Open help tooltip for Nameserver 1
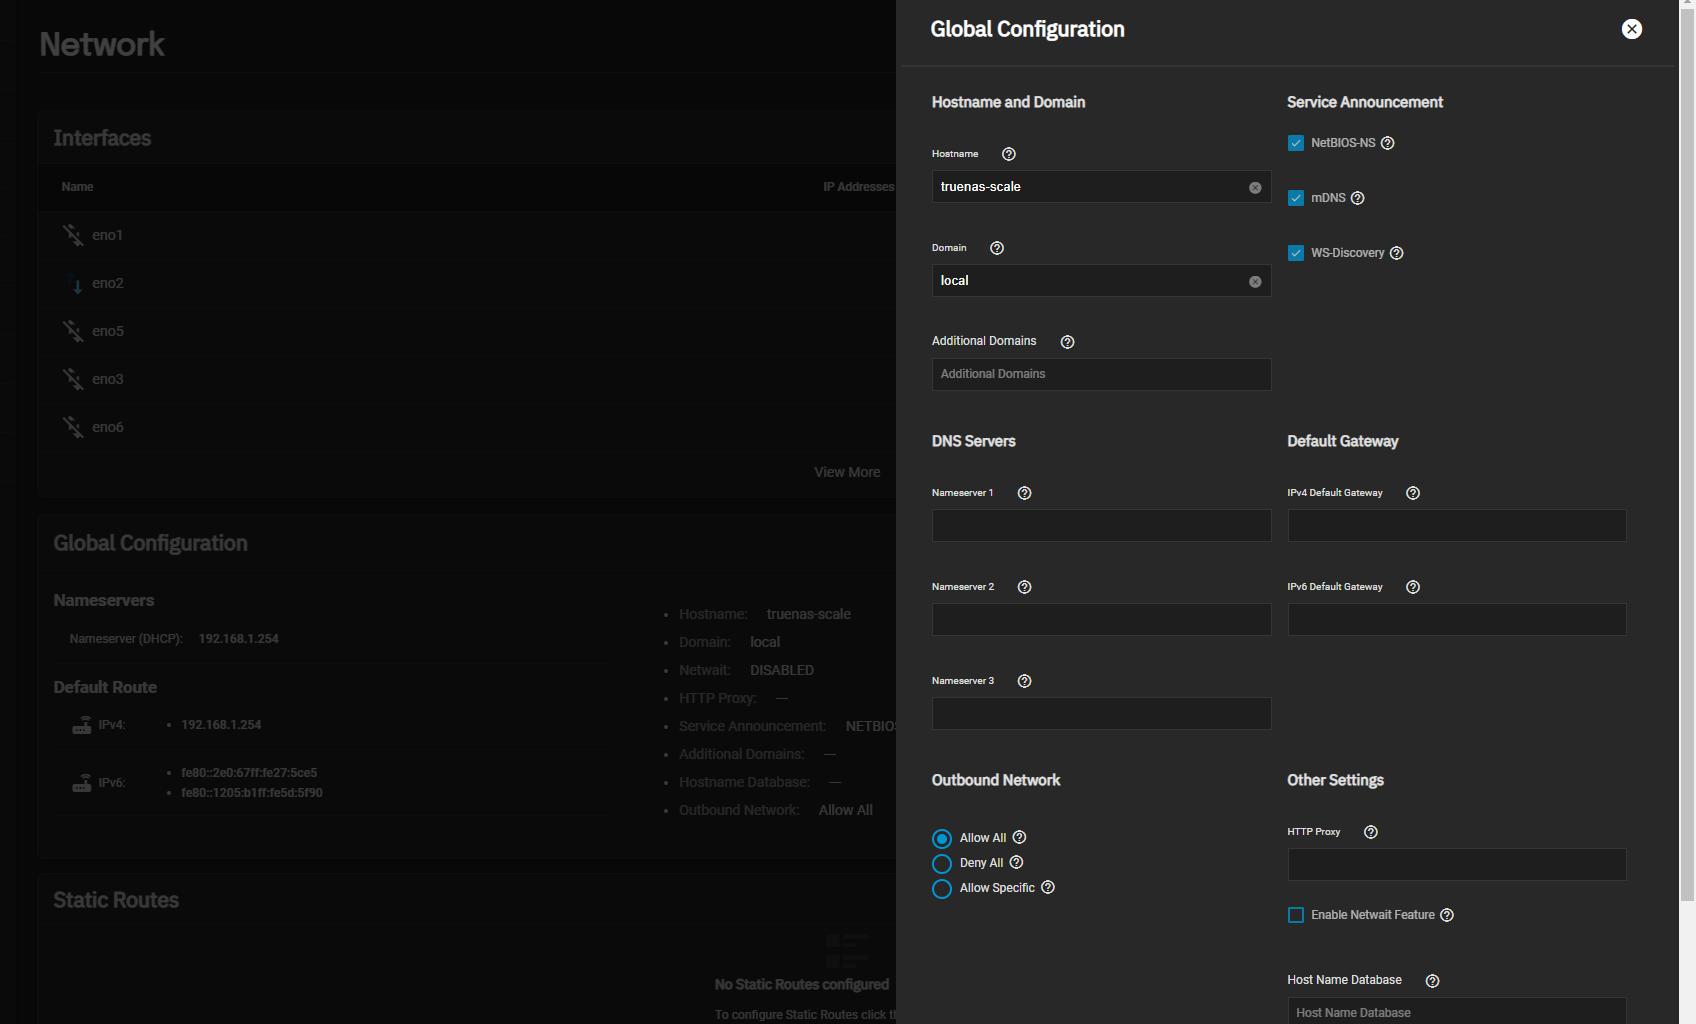This screenshot has height=1024, width=1696. pos(1024,493)
